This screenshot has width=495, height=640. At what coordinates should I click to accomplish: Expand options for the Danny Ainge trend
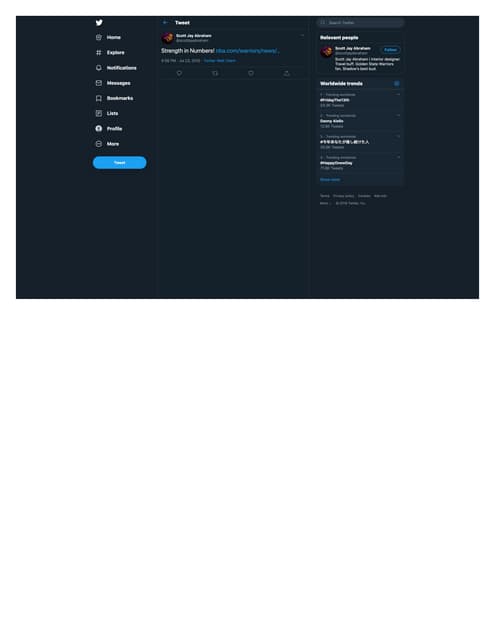point(398,116)
